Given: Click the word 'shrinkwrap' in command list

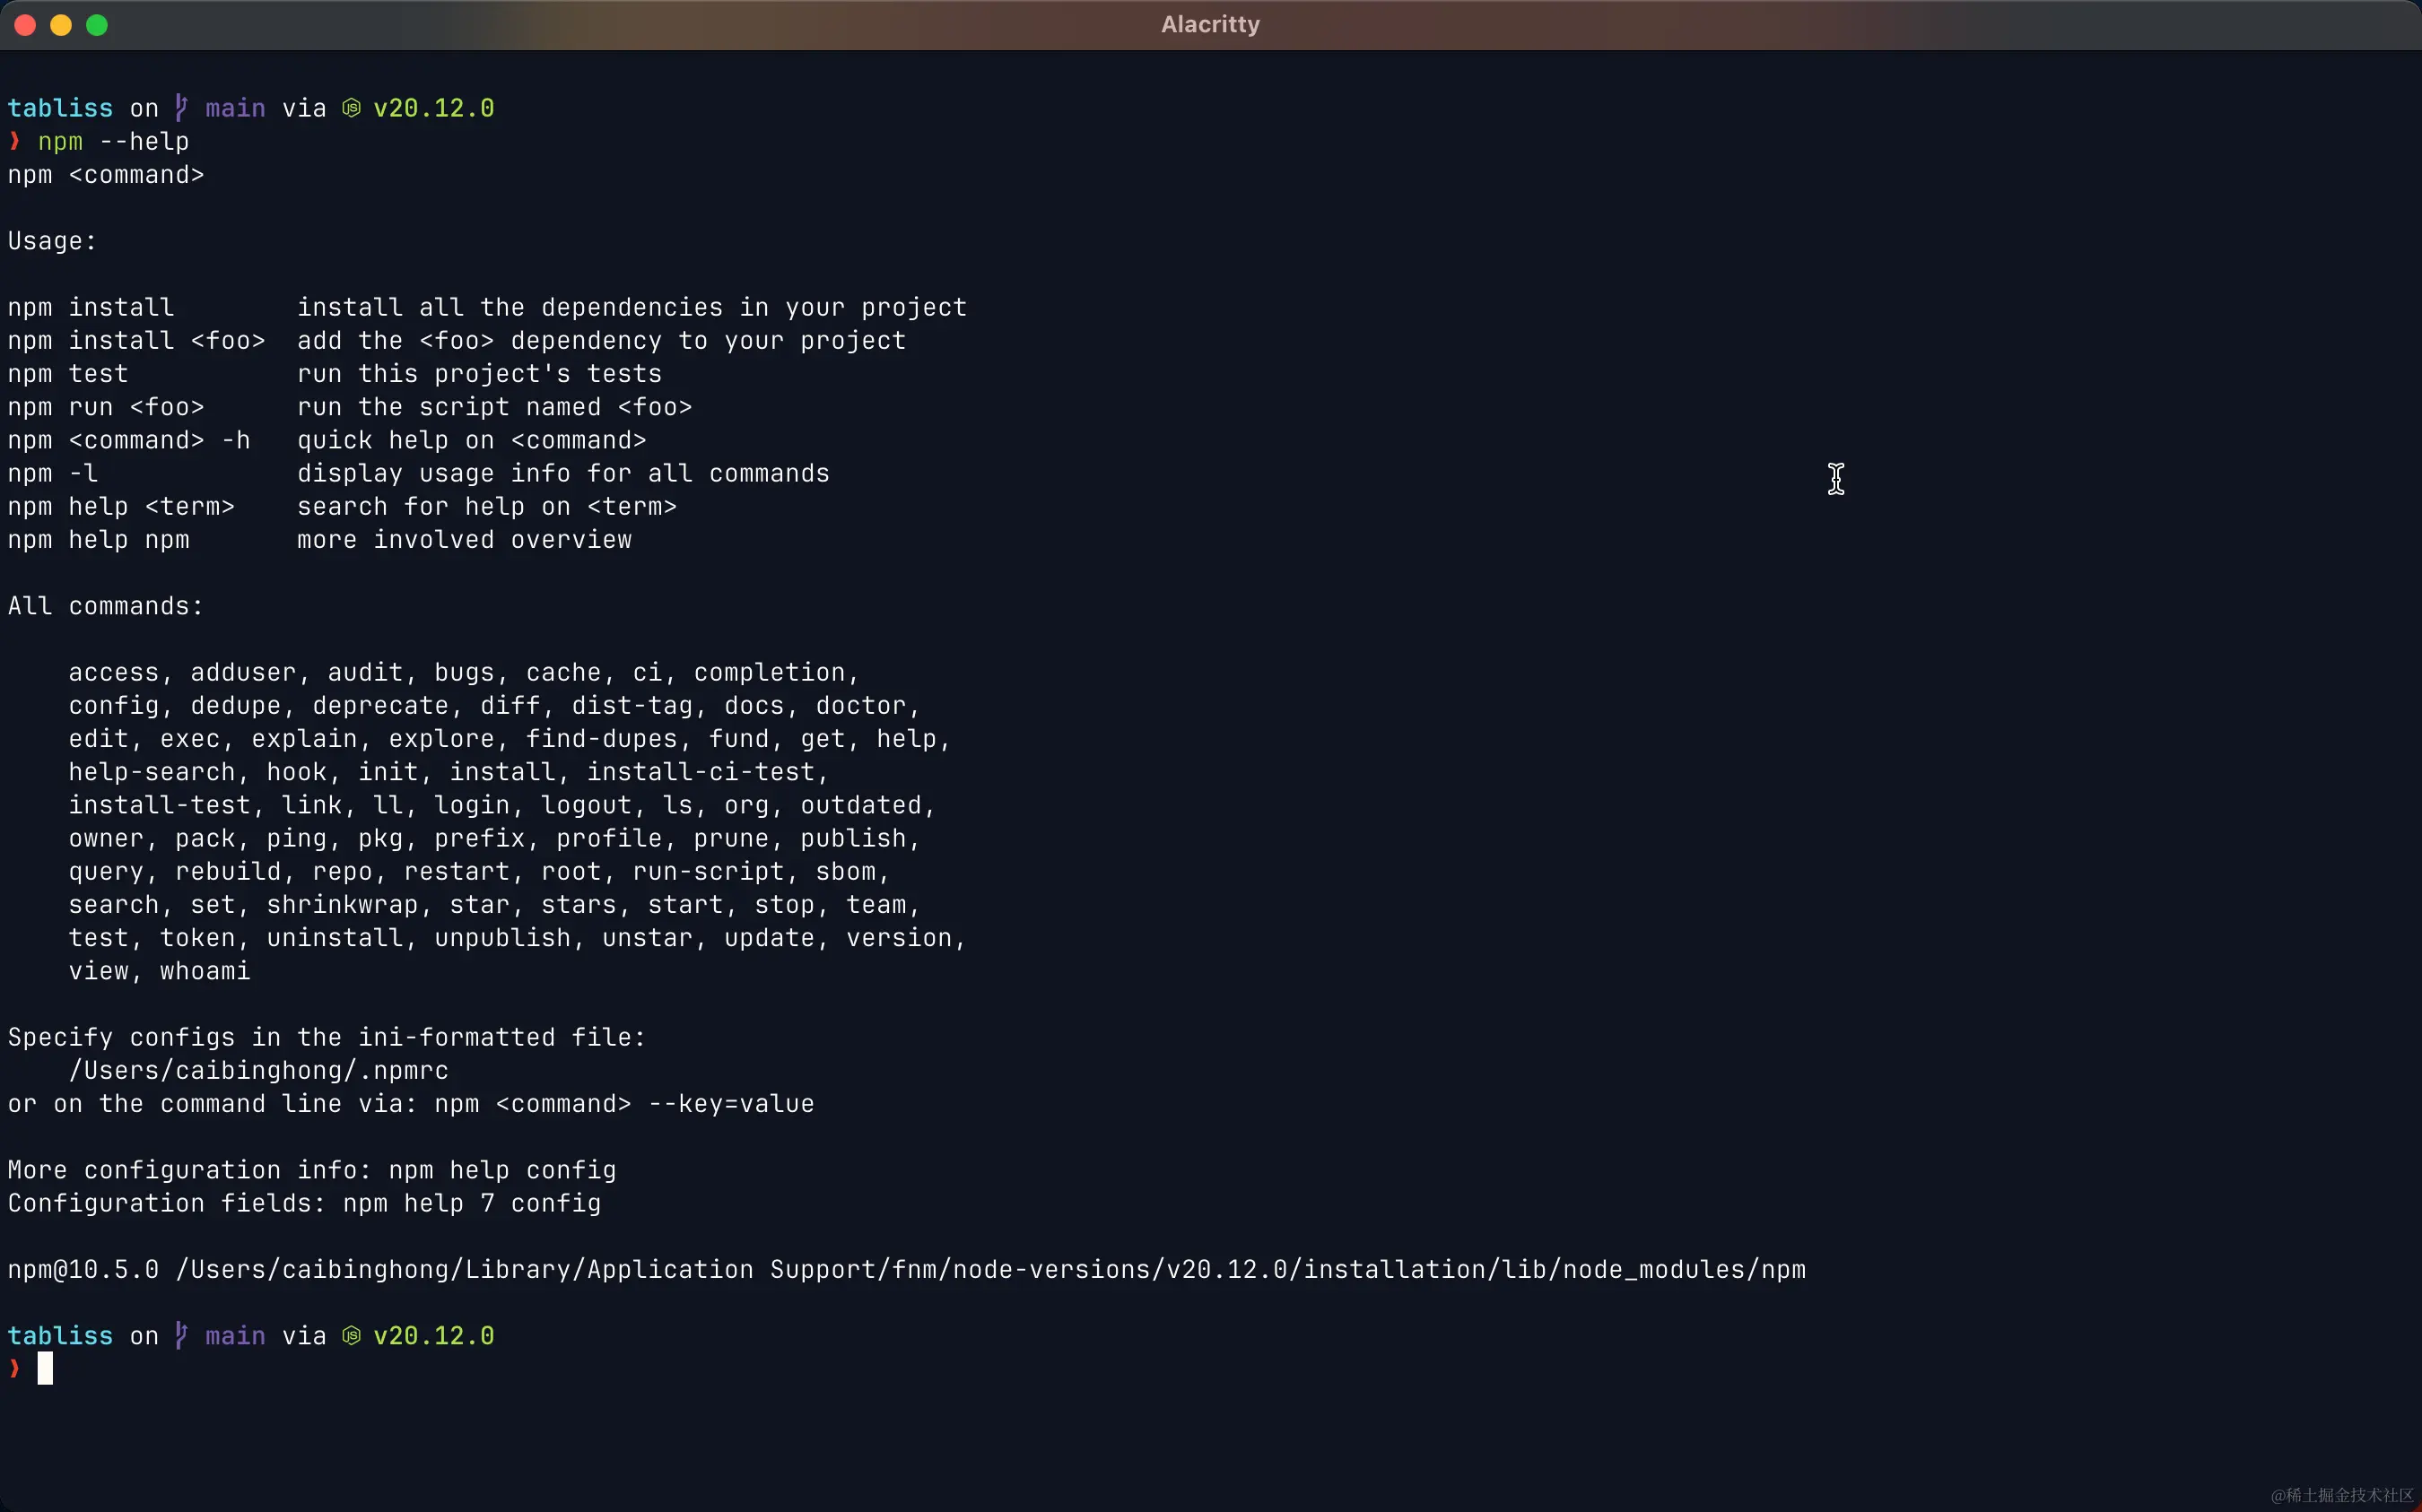Looking at the screenshot, I should coord(342,905).
